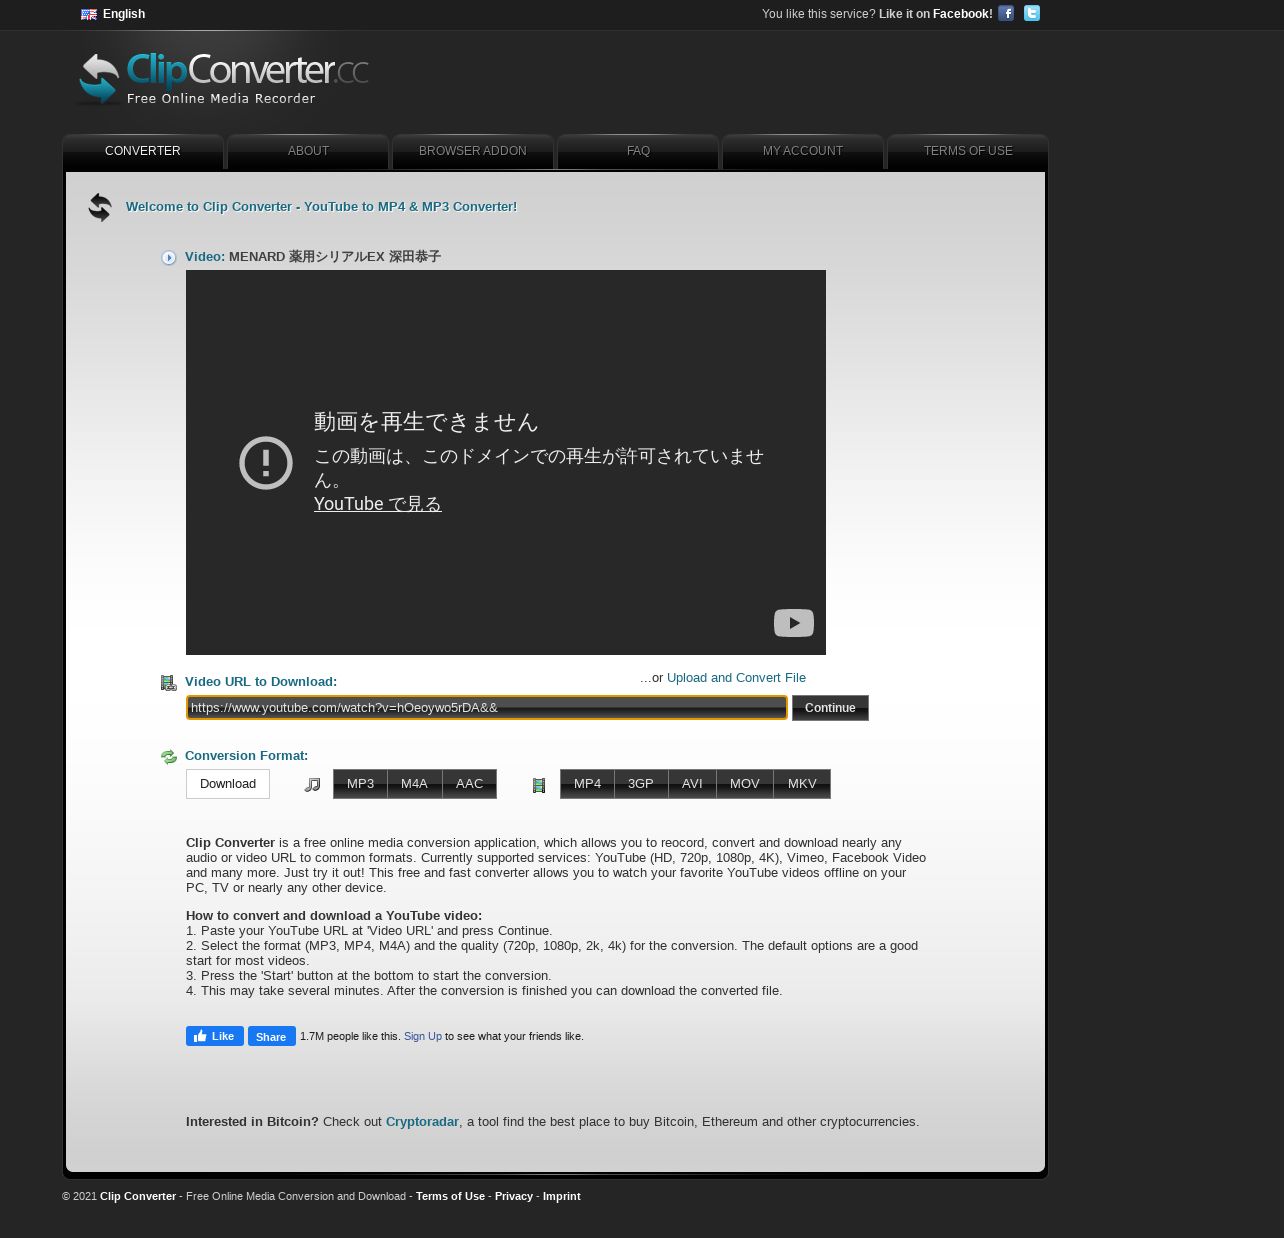The image size is (1284, 1238).
Task: Open footer Terms of Use link
Action: tap(450, 1196)
